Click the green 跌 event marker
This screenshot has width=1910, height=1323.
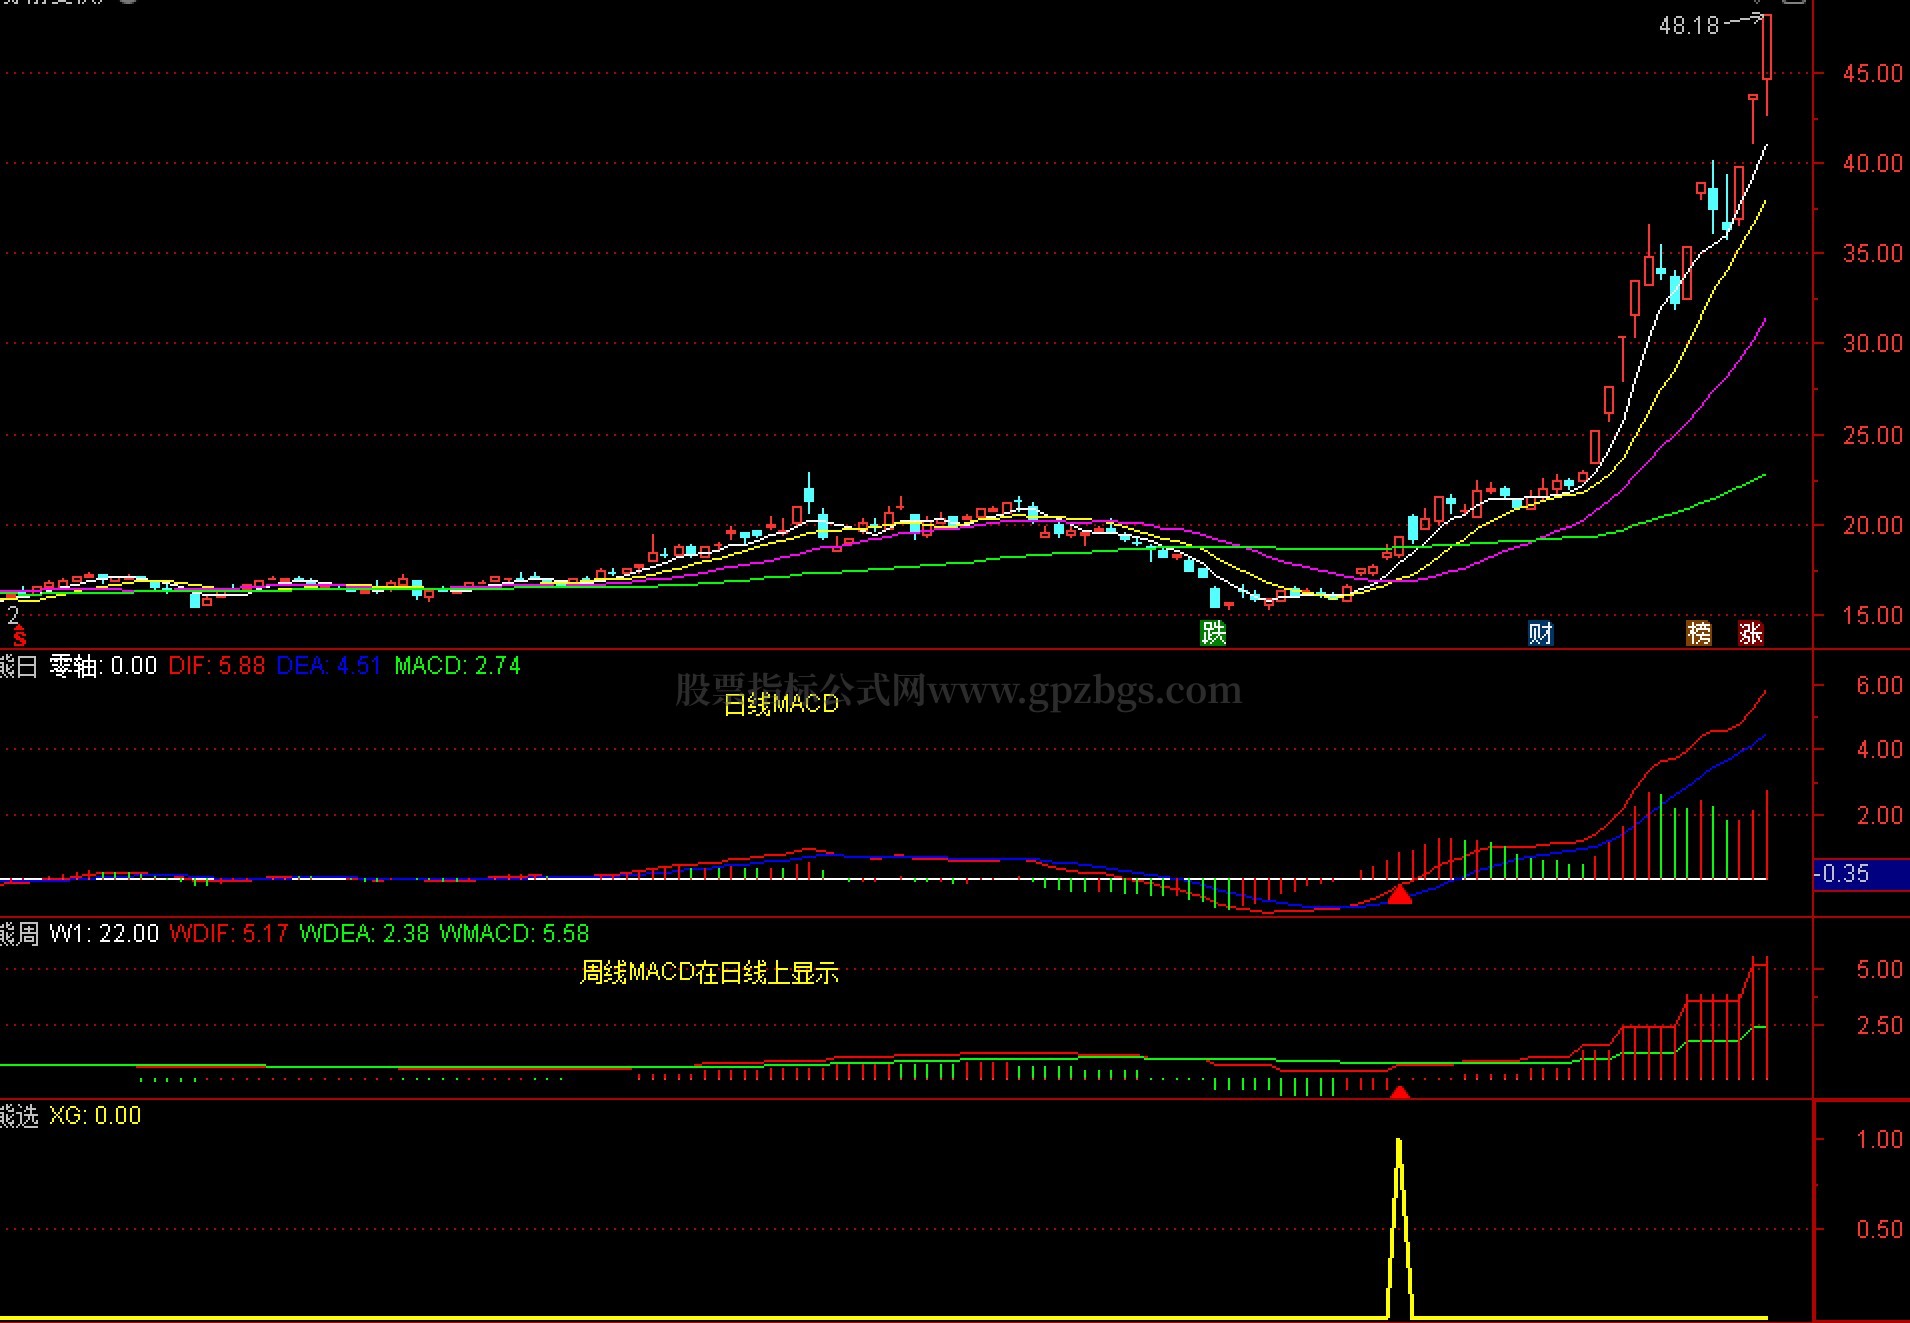pyautogui.click(x=1213, y=633)
